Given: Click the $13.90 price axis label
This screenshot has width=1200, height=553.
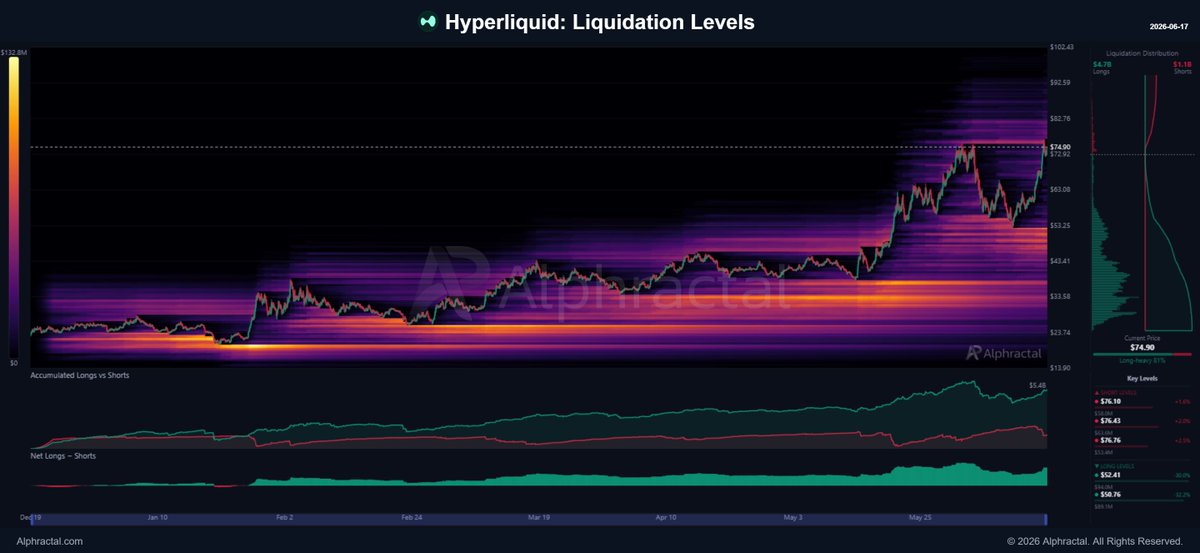Looking at the screenshot, I should coord(1060,367).
